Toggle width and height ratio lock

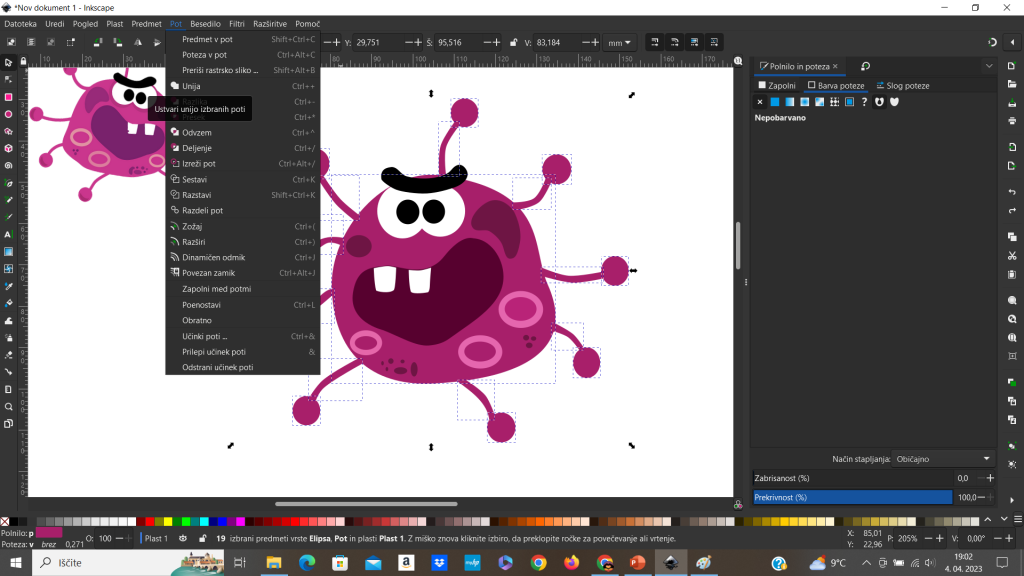pyautogui.click(x=513, y=42)
